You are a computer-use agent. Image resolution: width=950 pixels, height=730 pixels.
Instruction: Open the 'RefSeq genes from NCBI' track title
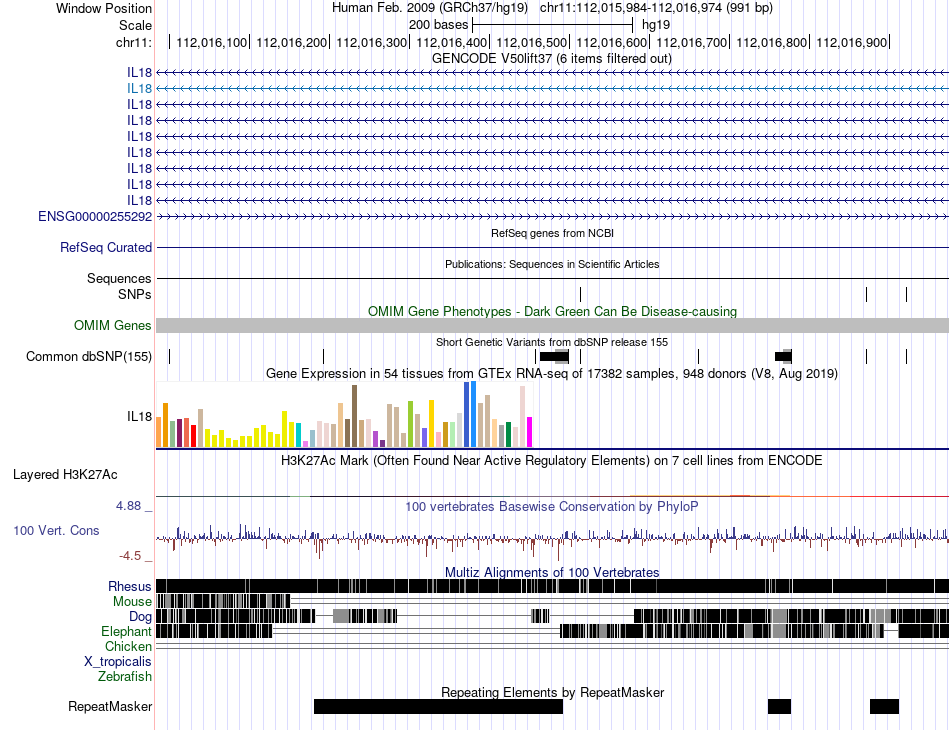[x=552, y=233]
